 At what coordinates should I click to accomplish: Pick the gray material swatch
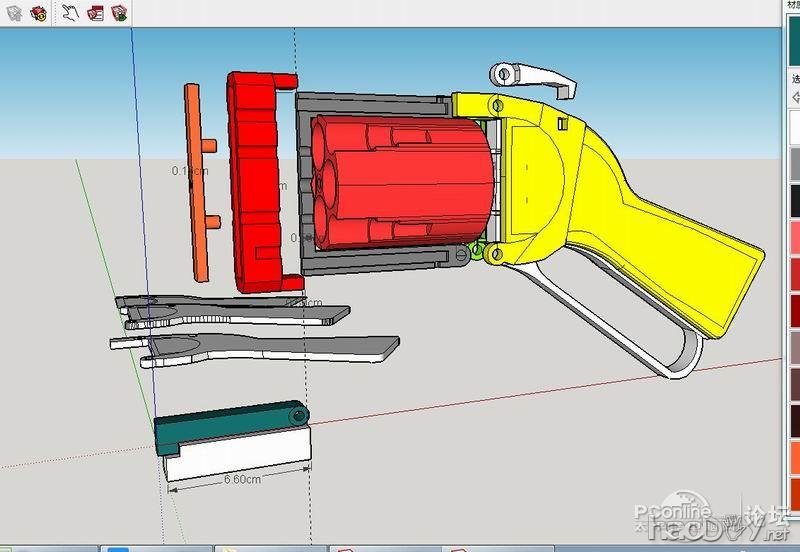pos(794,164)
